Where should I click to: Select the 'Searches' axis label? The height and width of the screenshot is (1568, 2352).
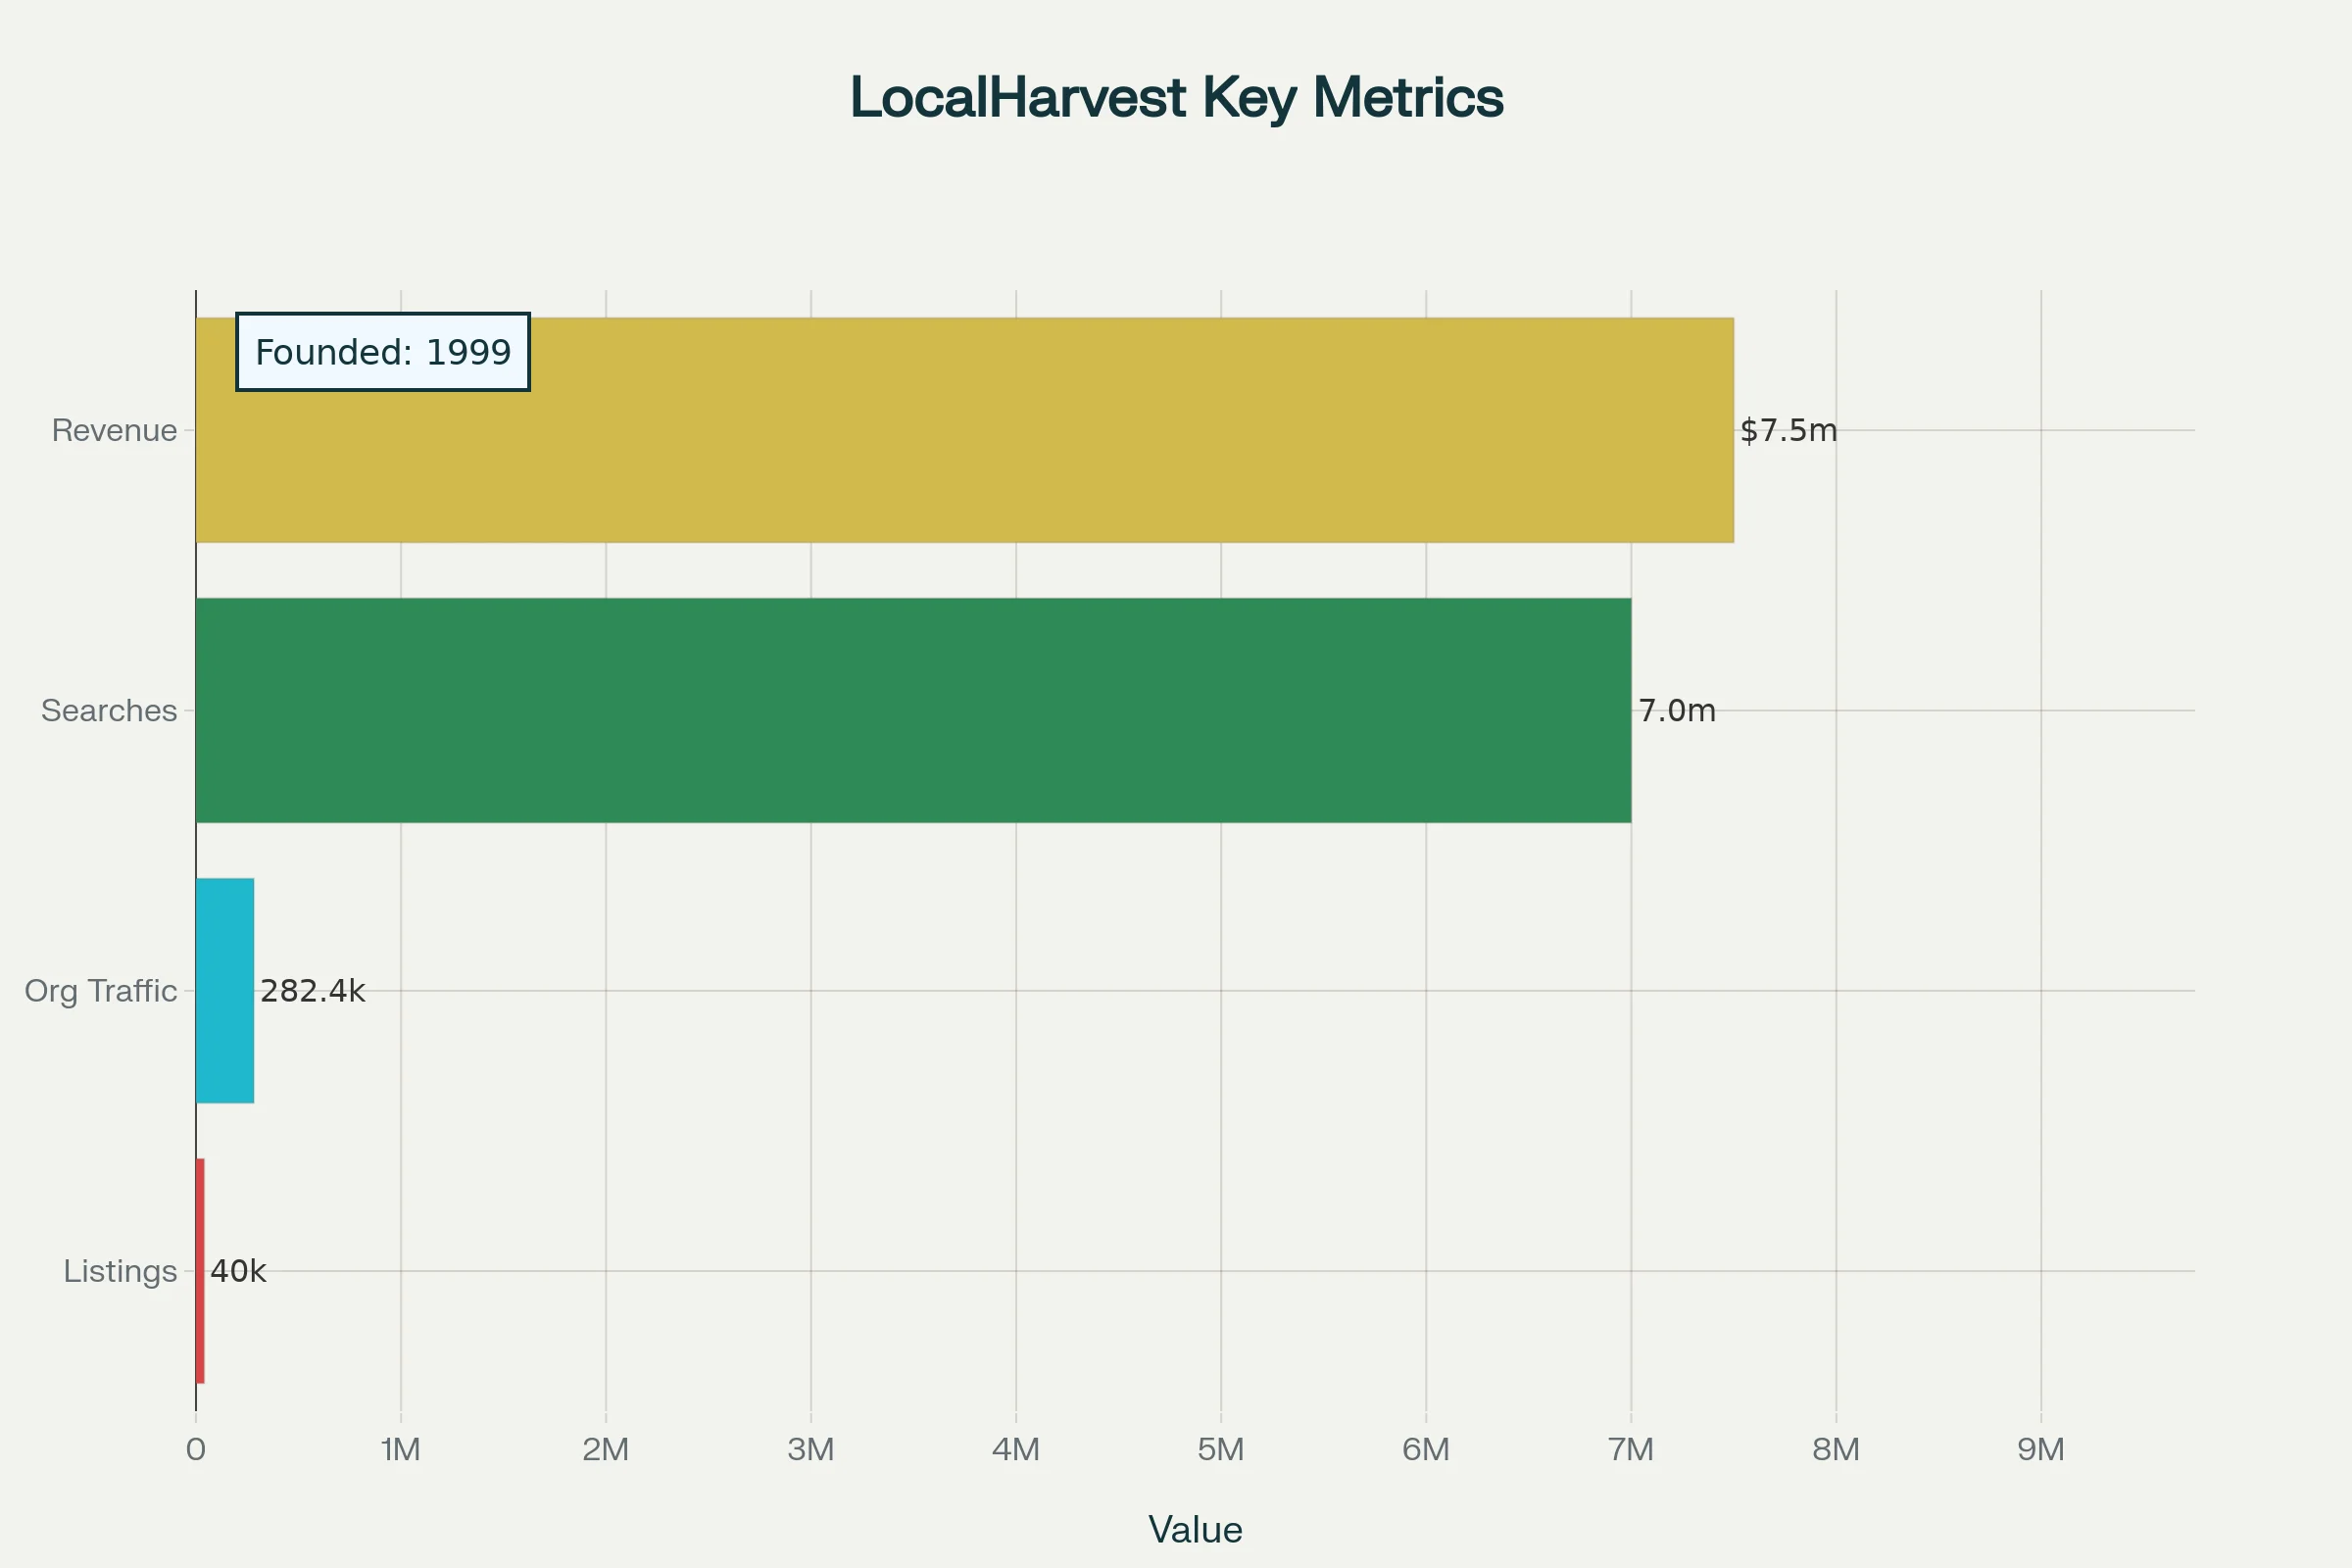point(109,710)
